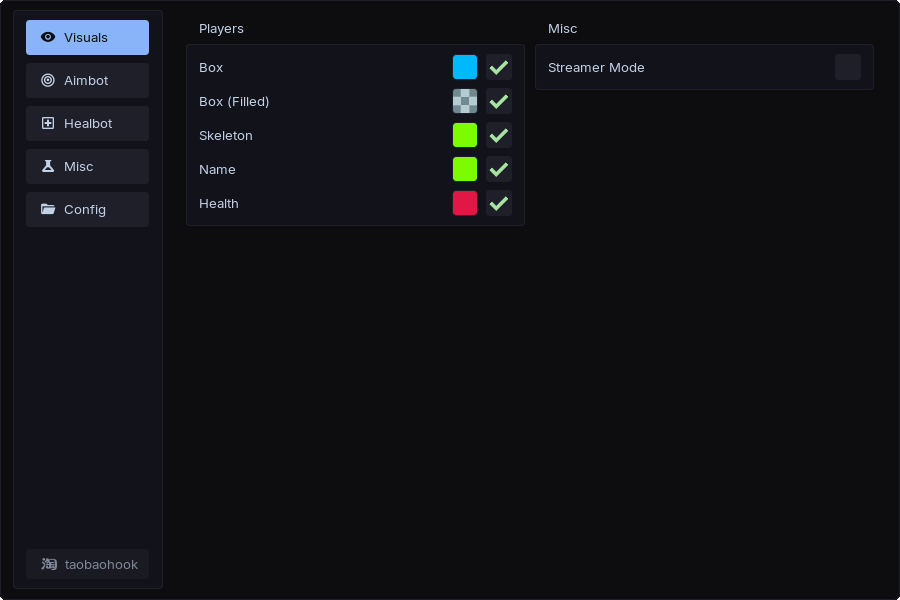Click the logo icon beside taobaohook
The image size is (900, 600).
point(49,564)
